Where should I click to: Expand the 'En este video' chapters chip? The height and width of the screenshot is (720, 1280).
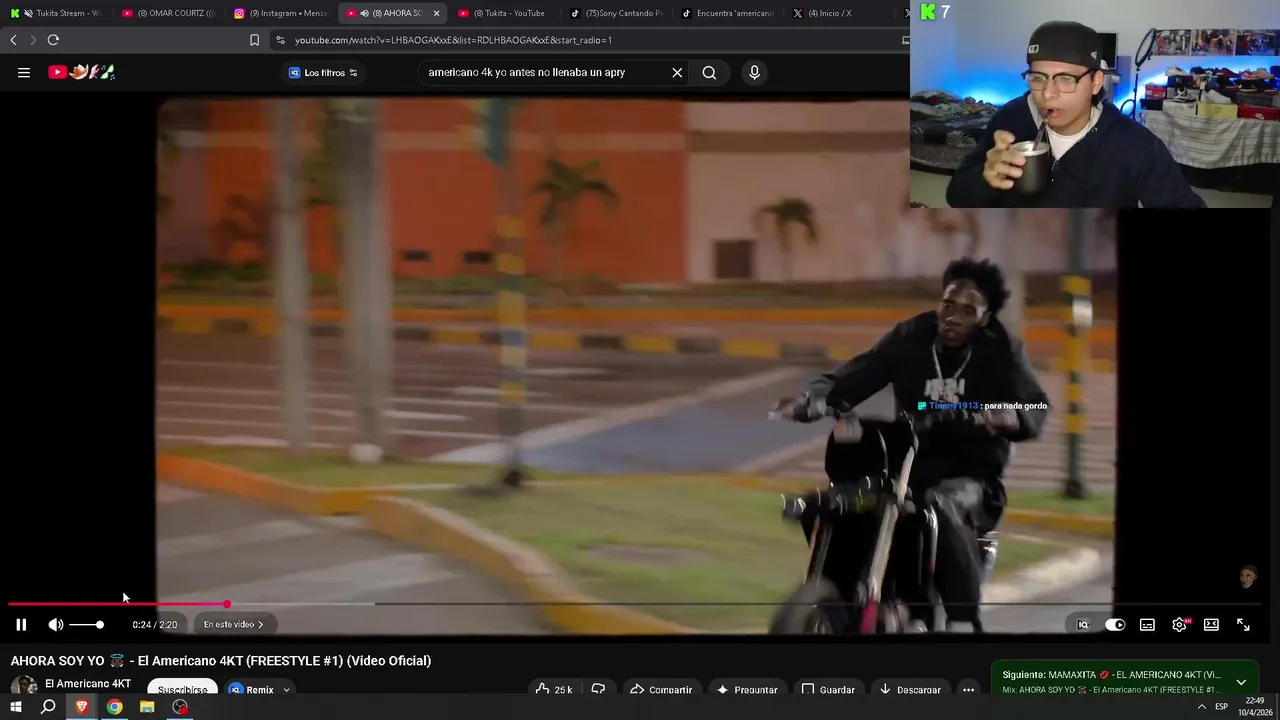click(x=233, y=624)
